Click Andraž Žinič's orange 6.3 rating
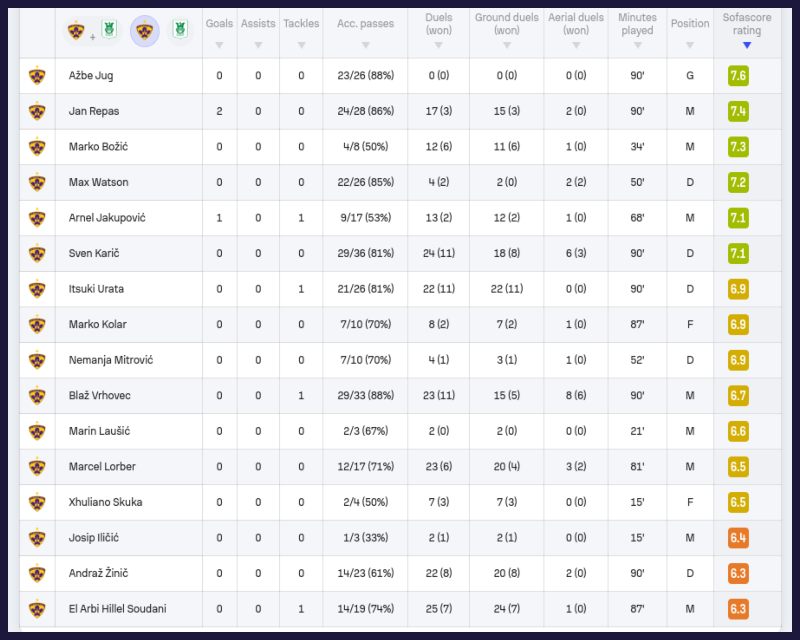This screenshot has height=640, width=800. [x=739, y=573]
